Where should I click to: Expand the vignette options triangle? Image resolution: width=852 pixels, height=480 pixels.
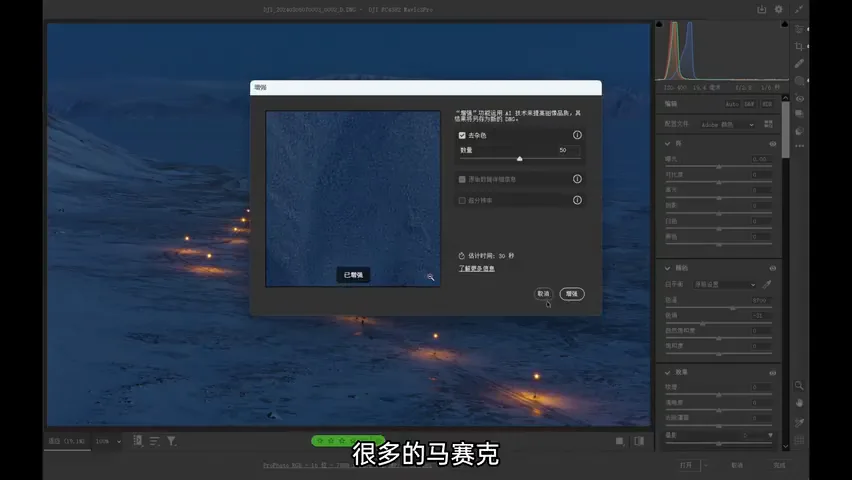click(770, 435)
